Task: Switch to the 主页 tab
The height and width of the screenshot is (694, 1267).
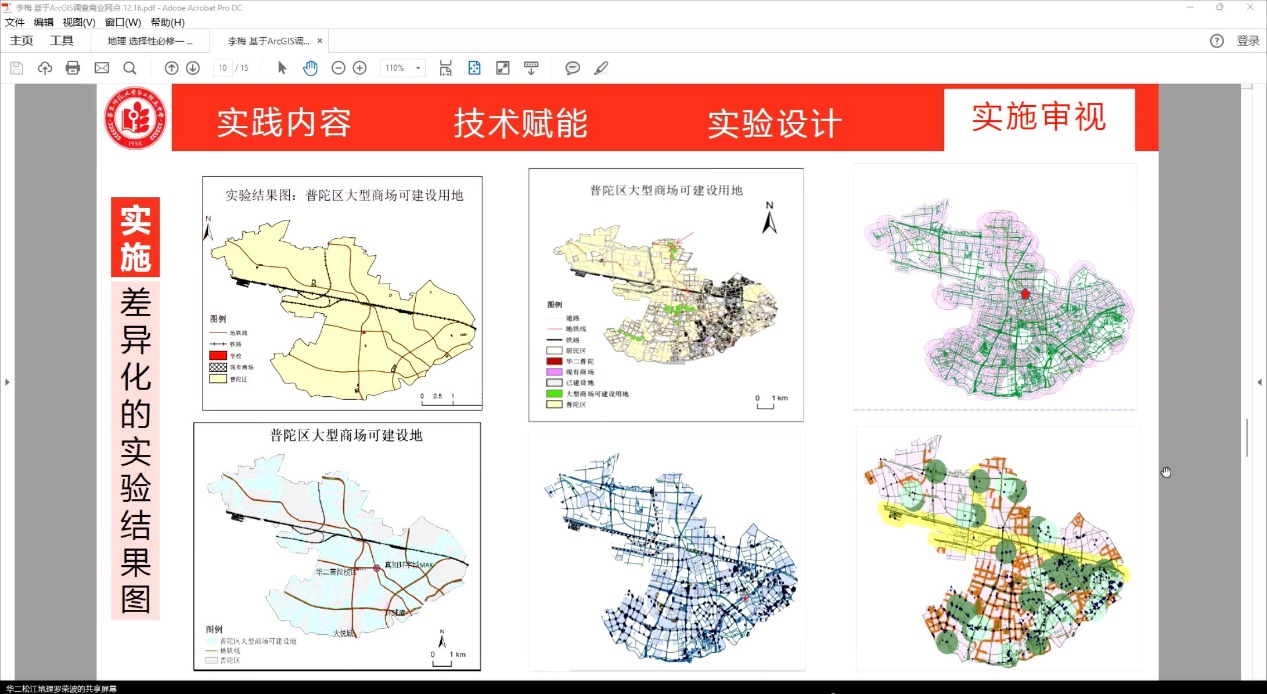Action: point(22,41)
